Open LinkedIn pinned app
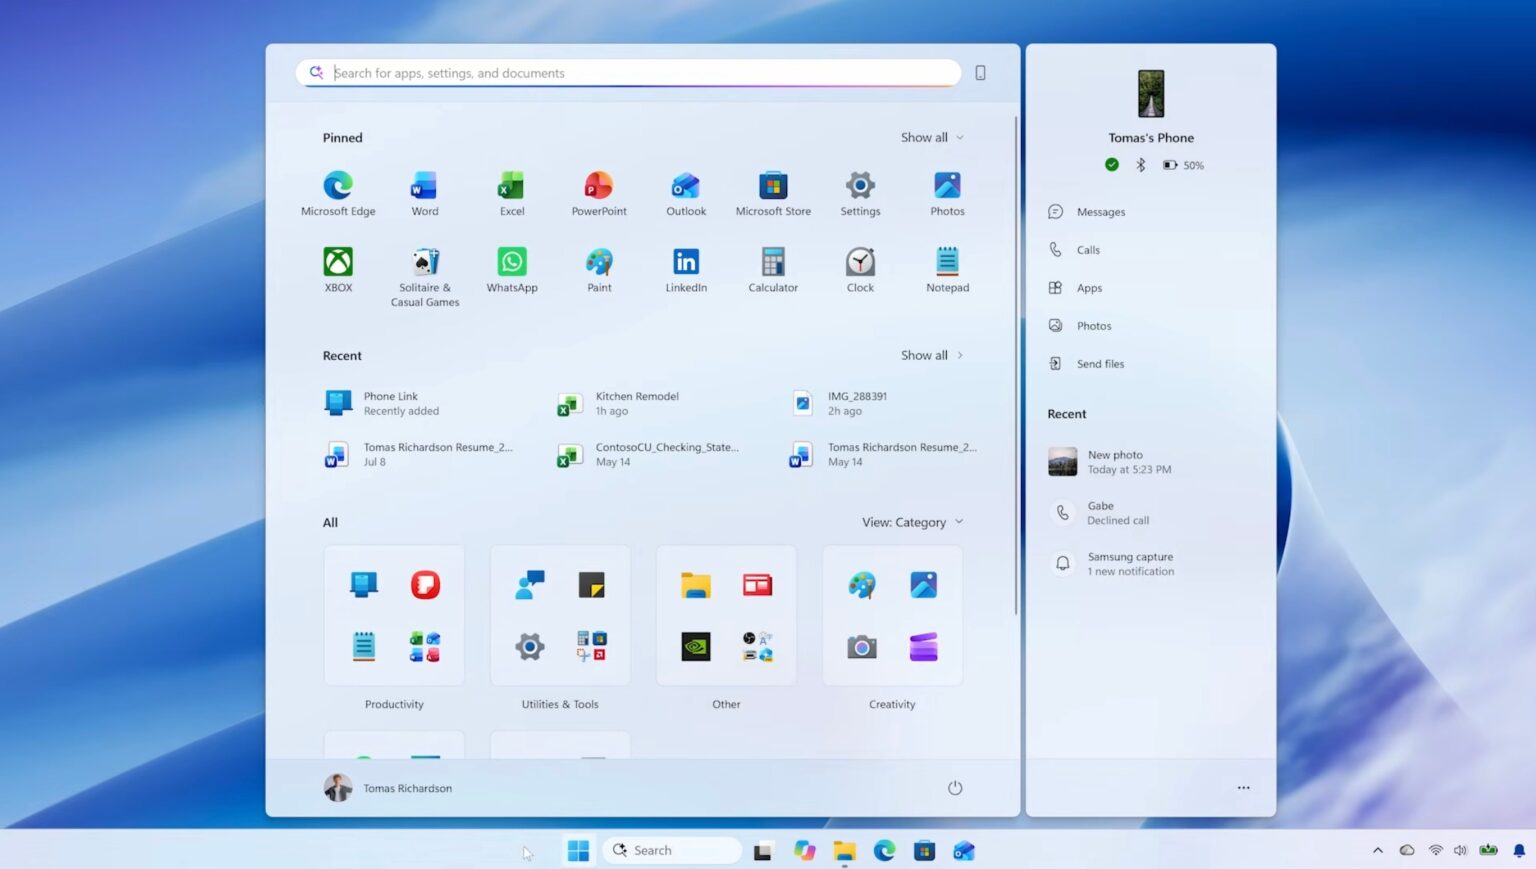The width and height of the screenshot is (1536, 869). (x=686, y=270)
